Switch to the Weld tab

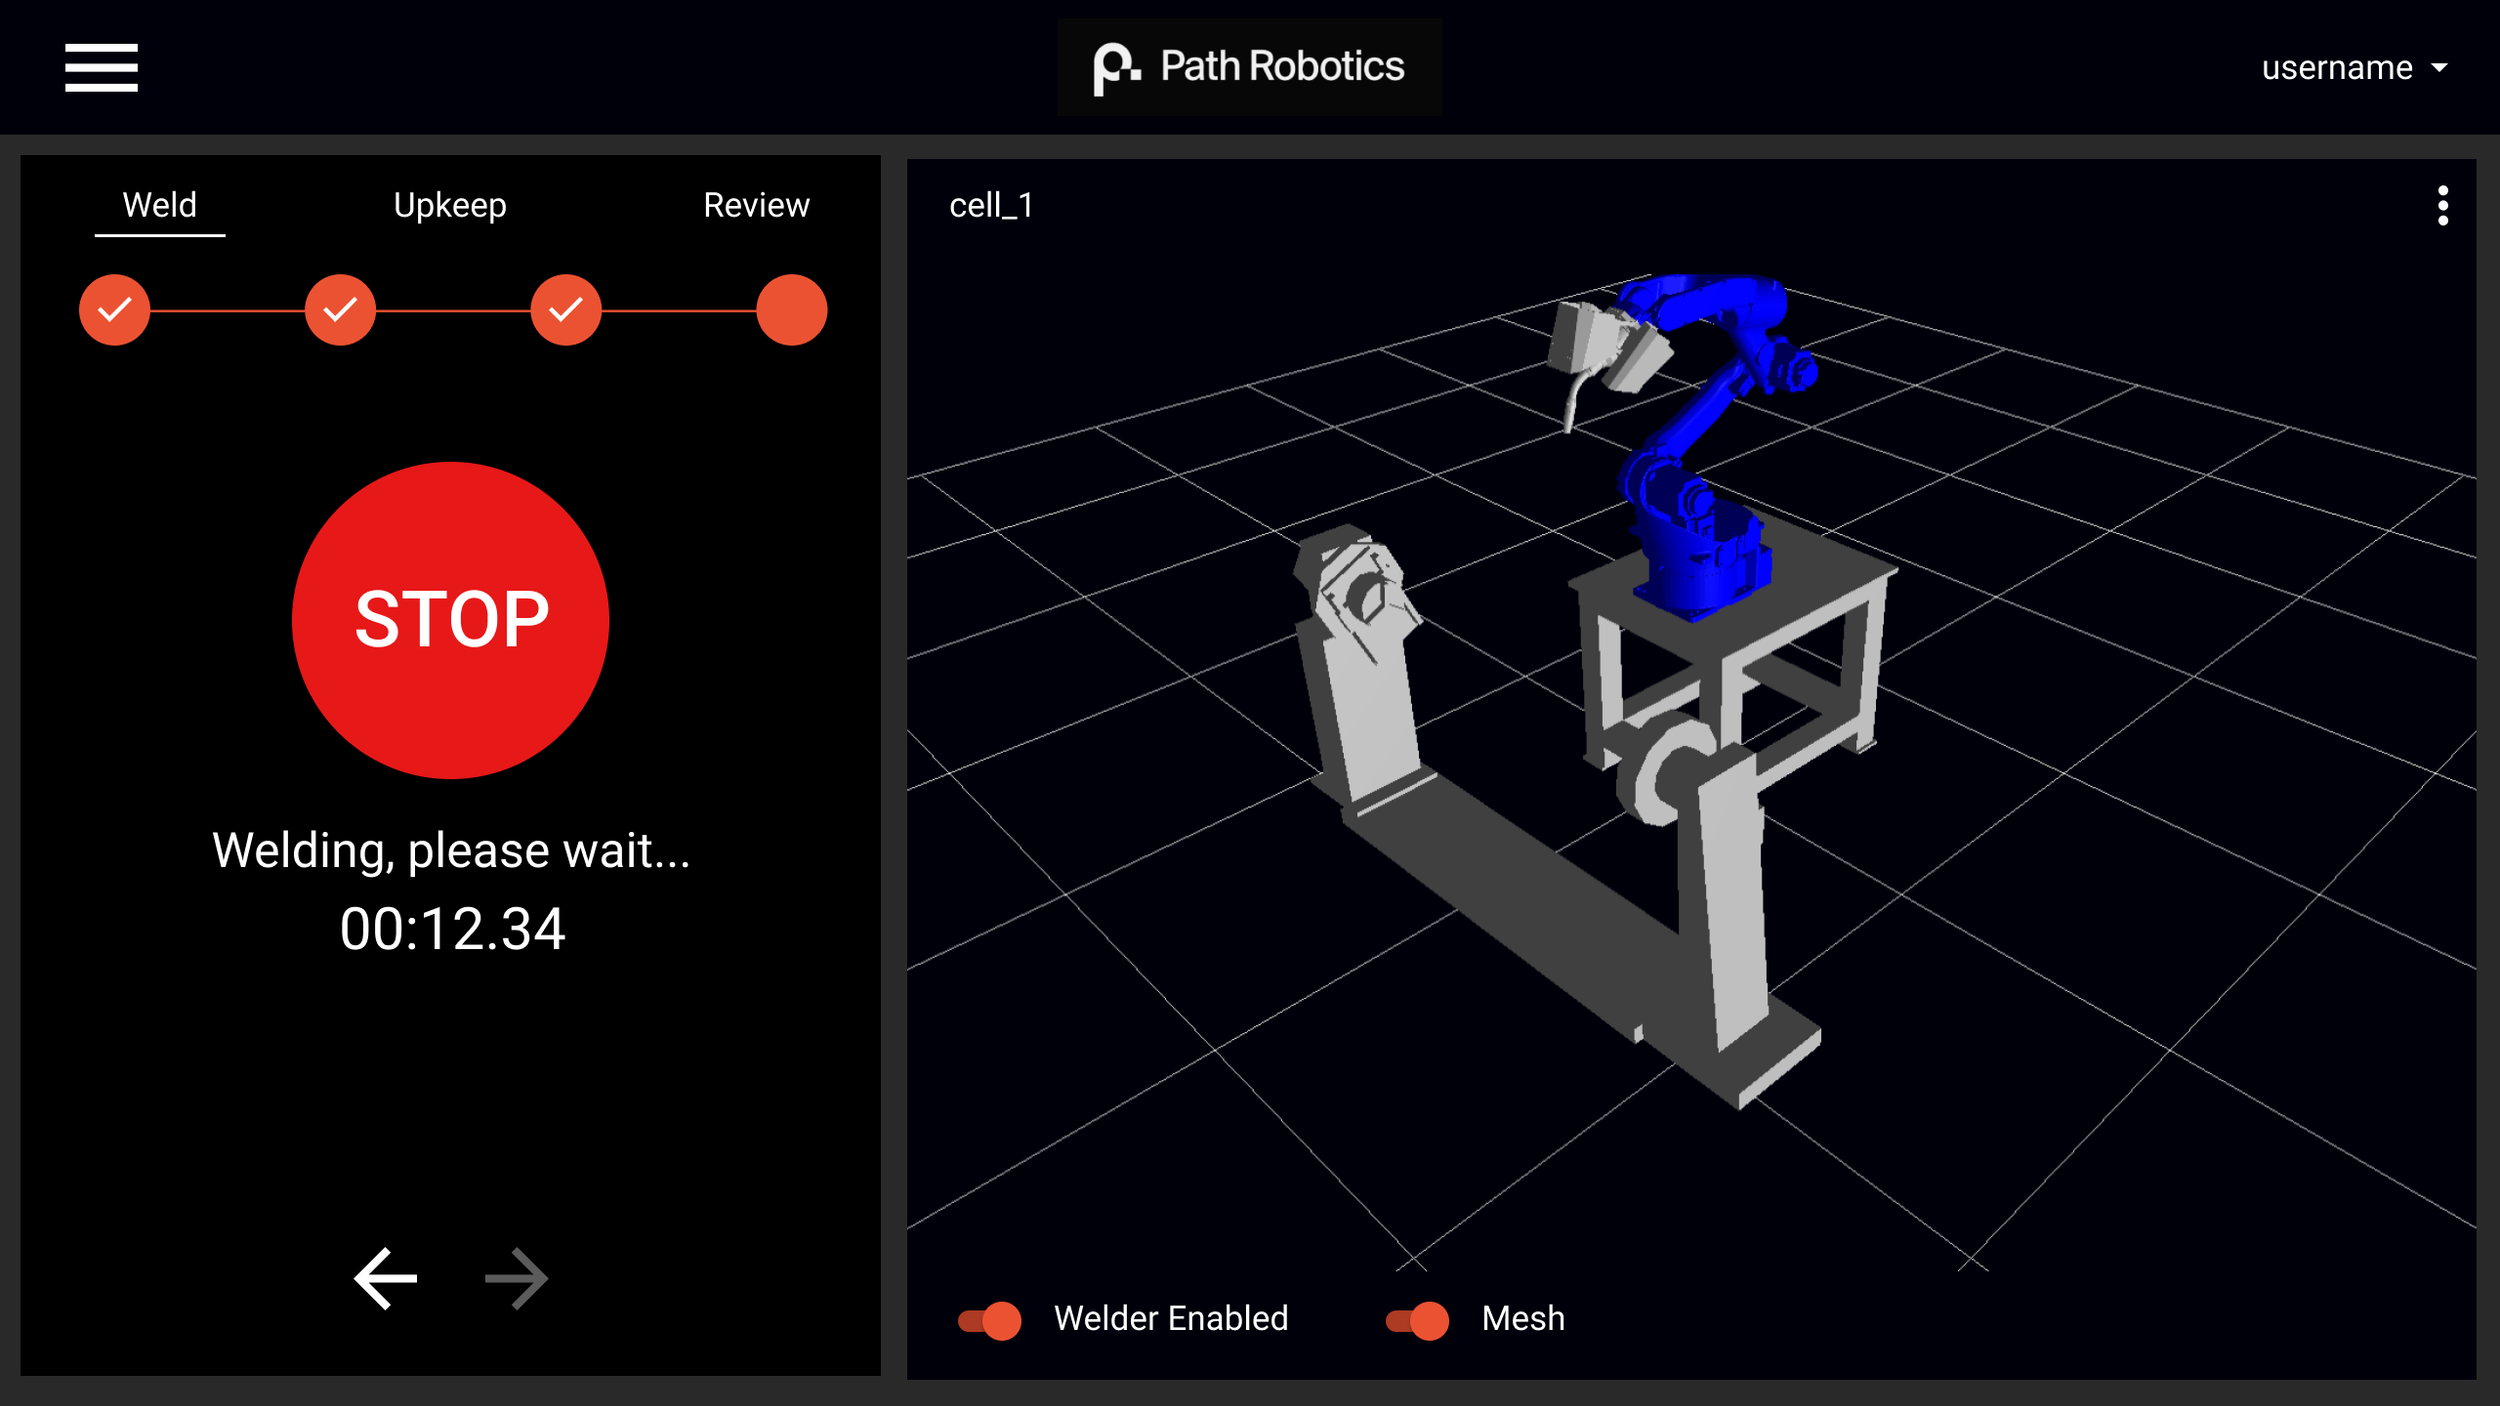point(160,205)
